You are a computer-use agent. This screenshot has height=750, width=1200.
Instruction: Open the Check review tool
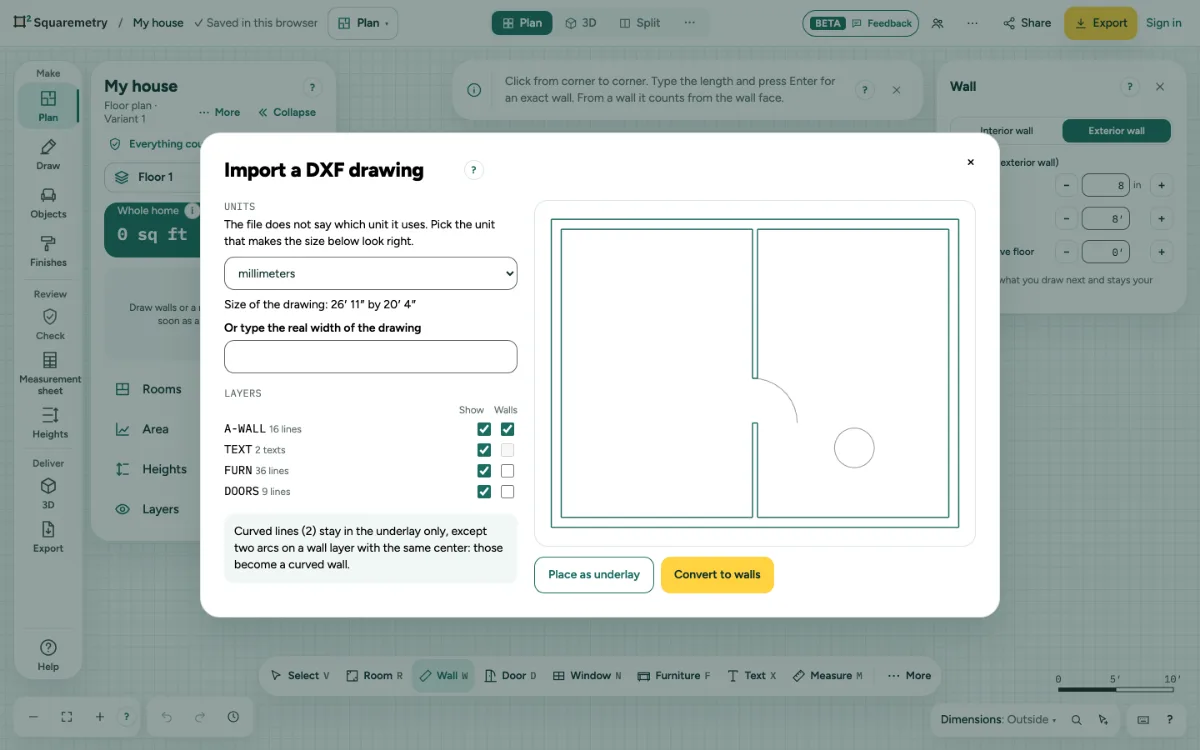(50, 325)
